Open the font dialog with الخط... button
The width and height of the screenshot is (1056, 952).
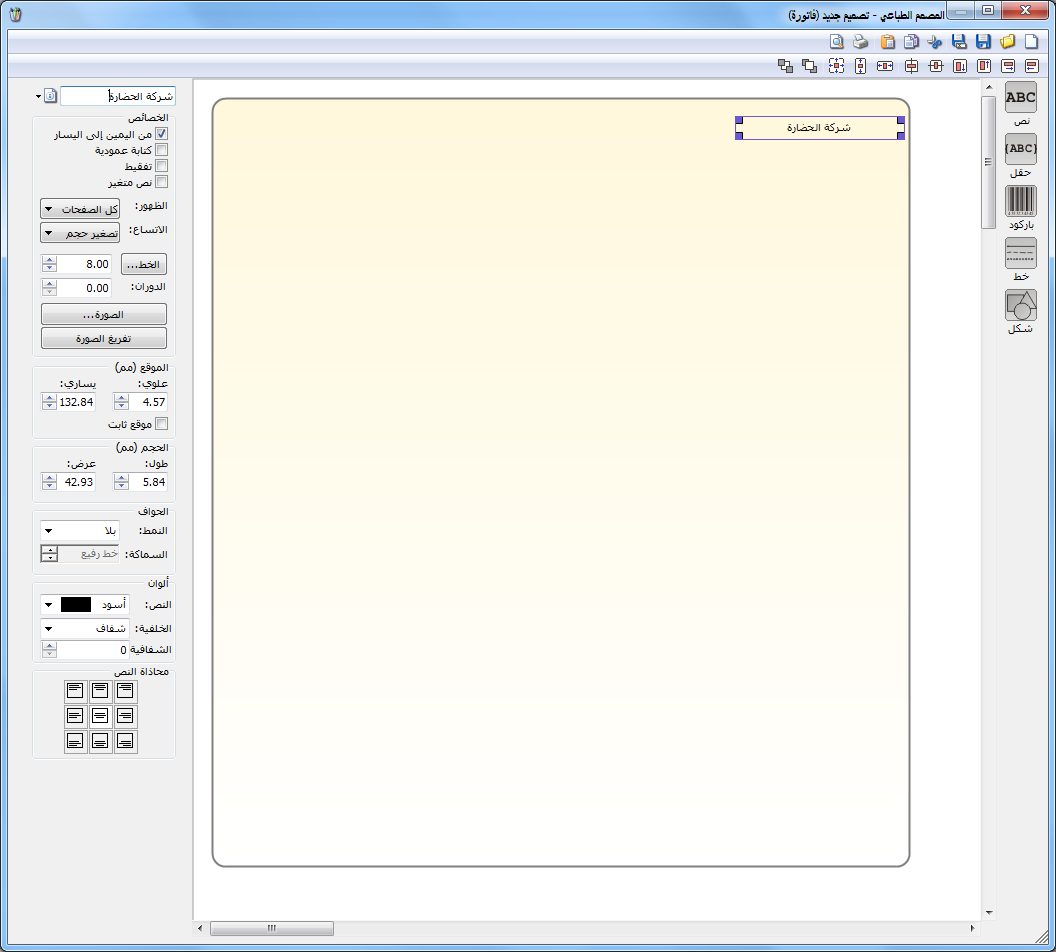(x=144, y=264)
